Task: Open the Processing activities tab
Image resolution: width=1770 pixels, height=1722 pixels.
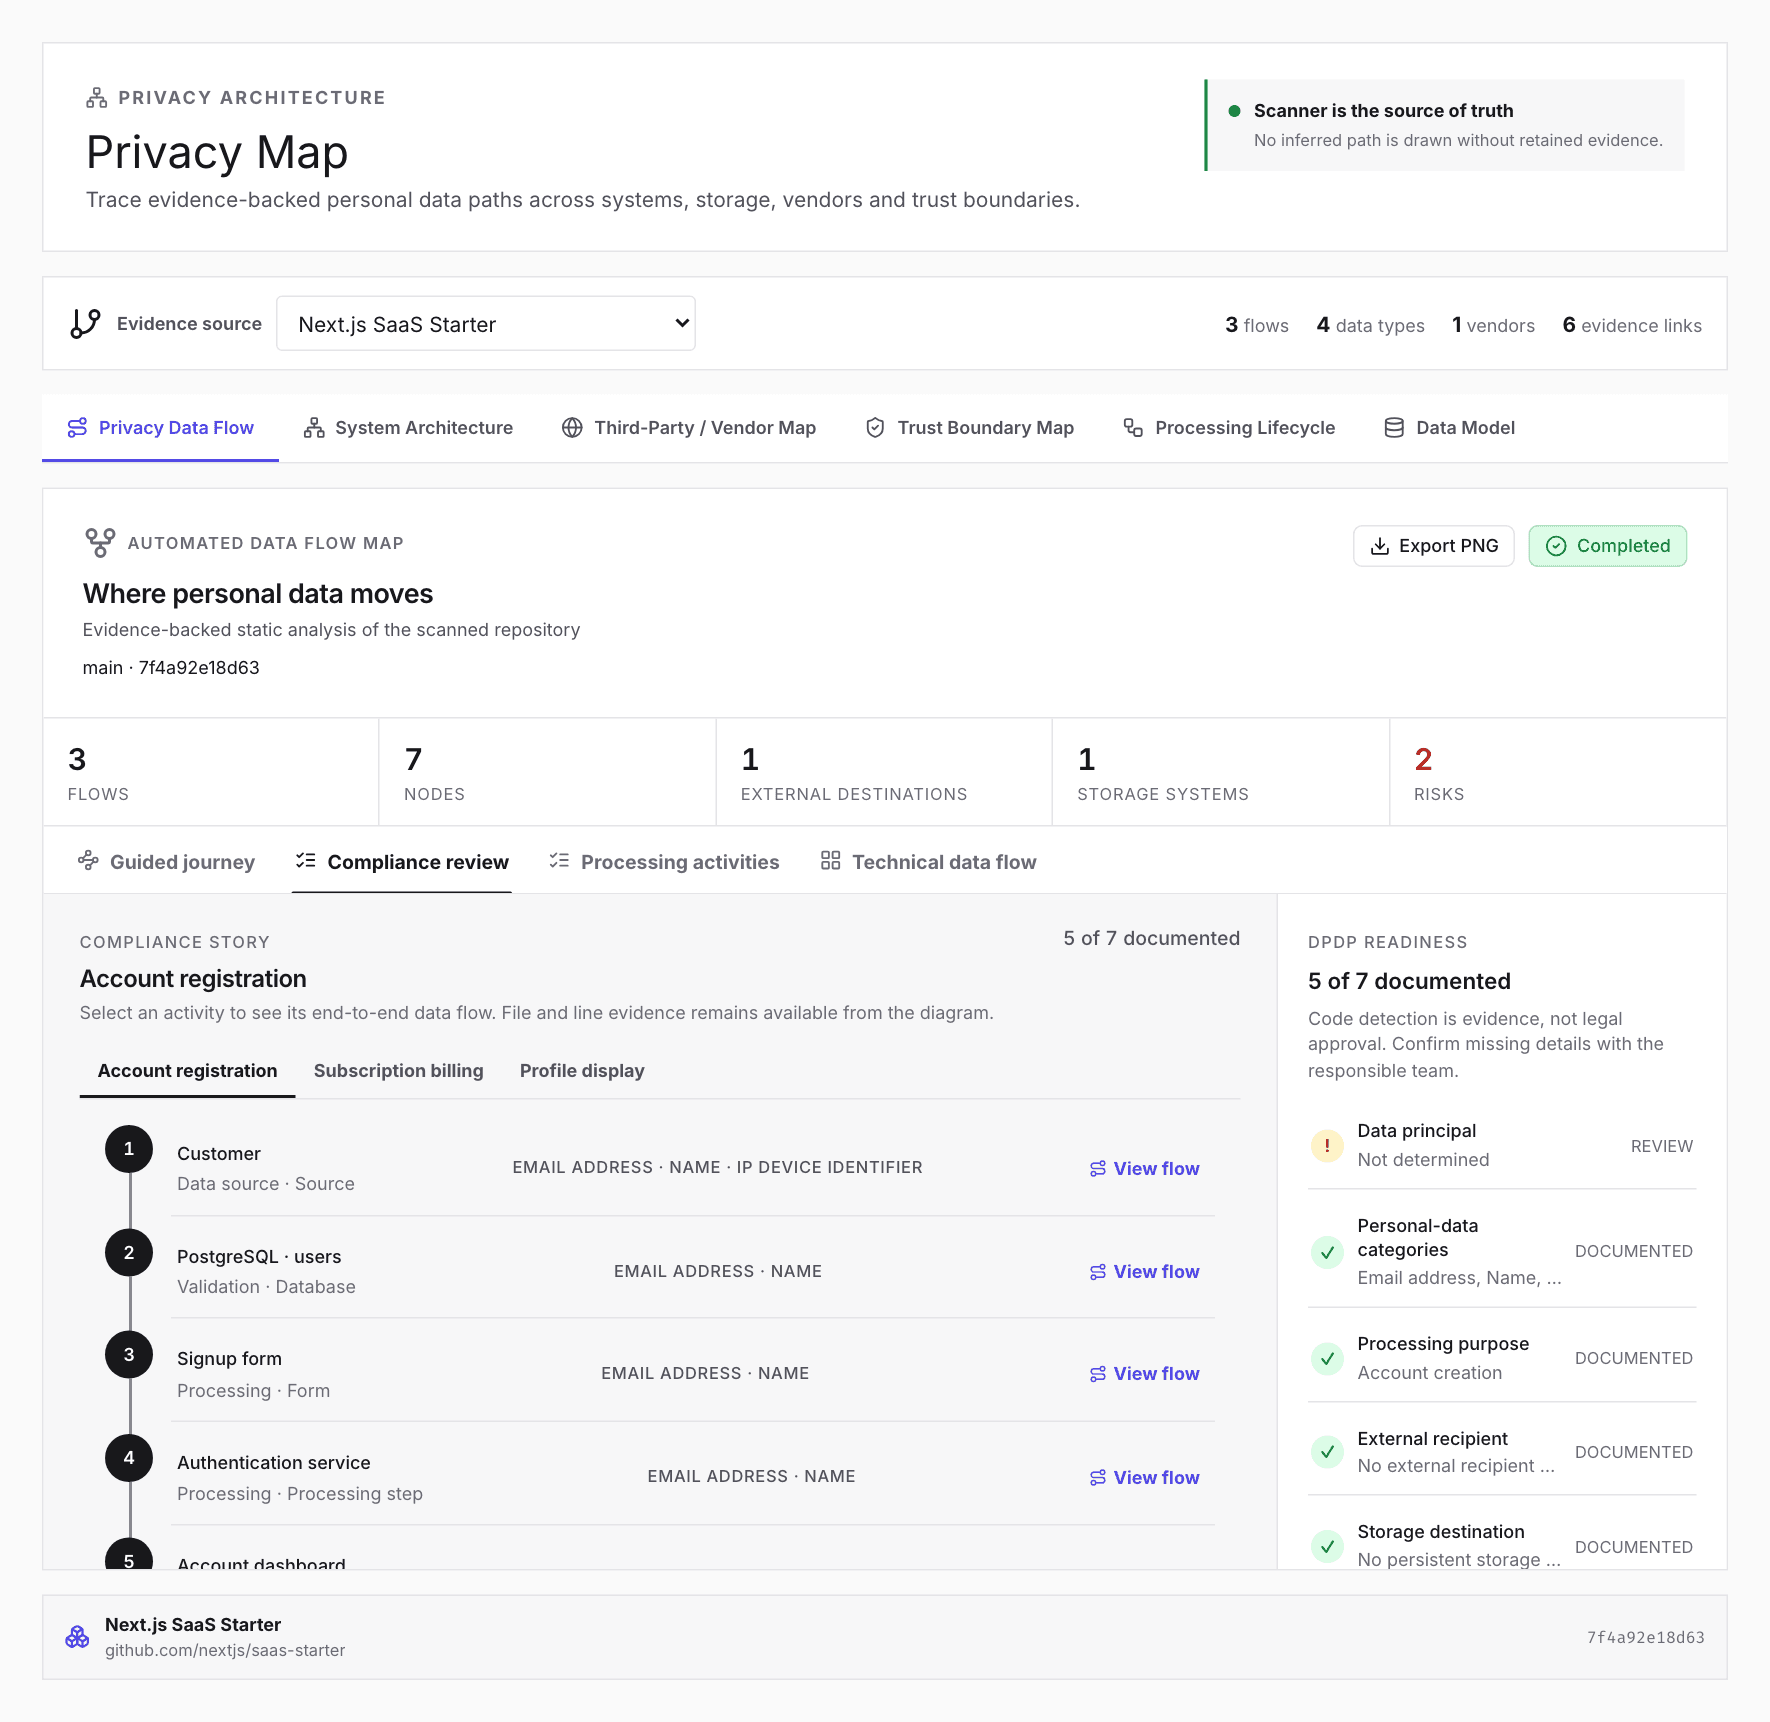Action: tap(664, 862)
